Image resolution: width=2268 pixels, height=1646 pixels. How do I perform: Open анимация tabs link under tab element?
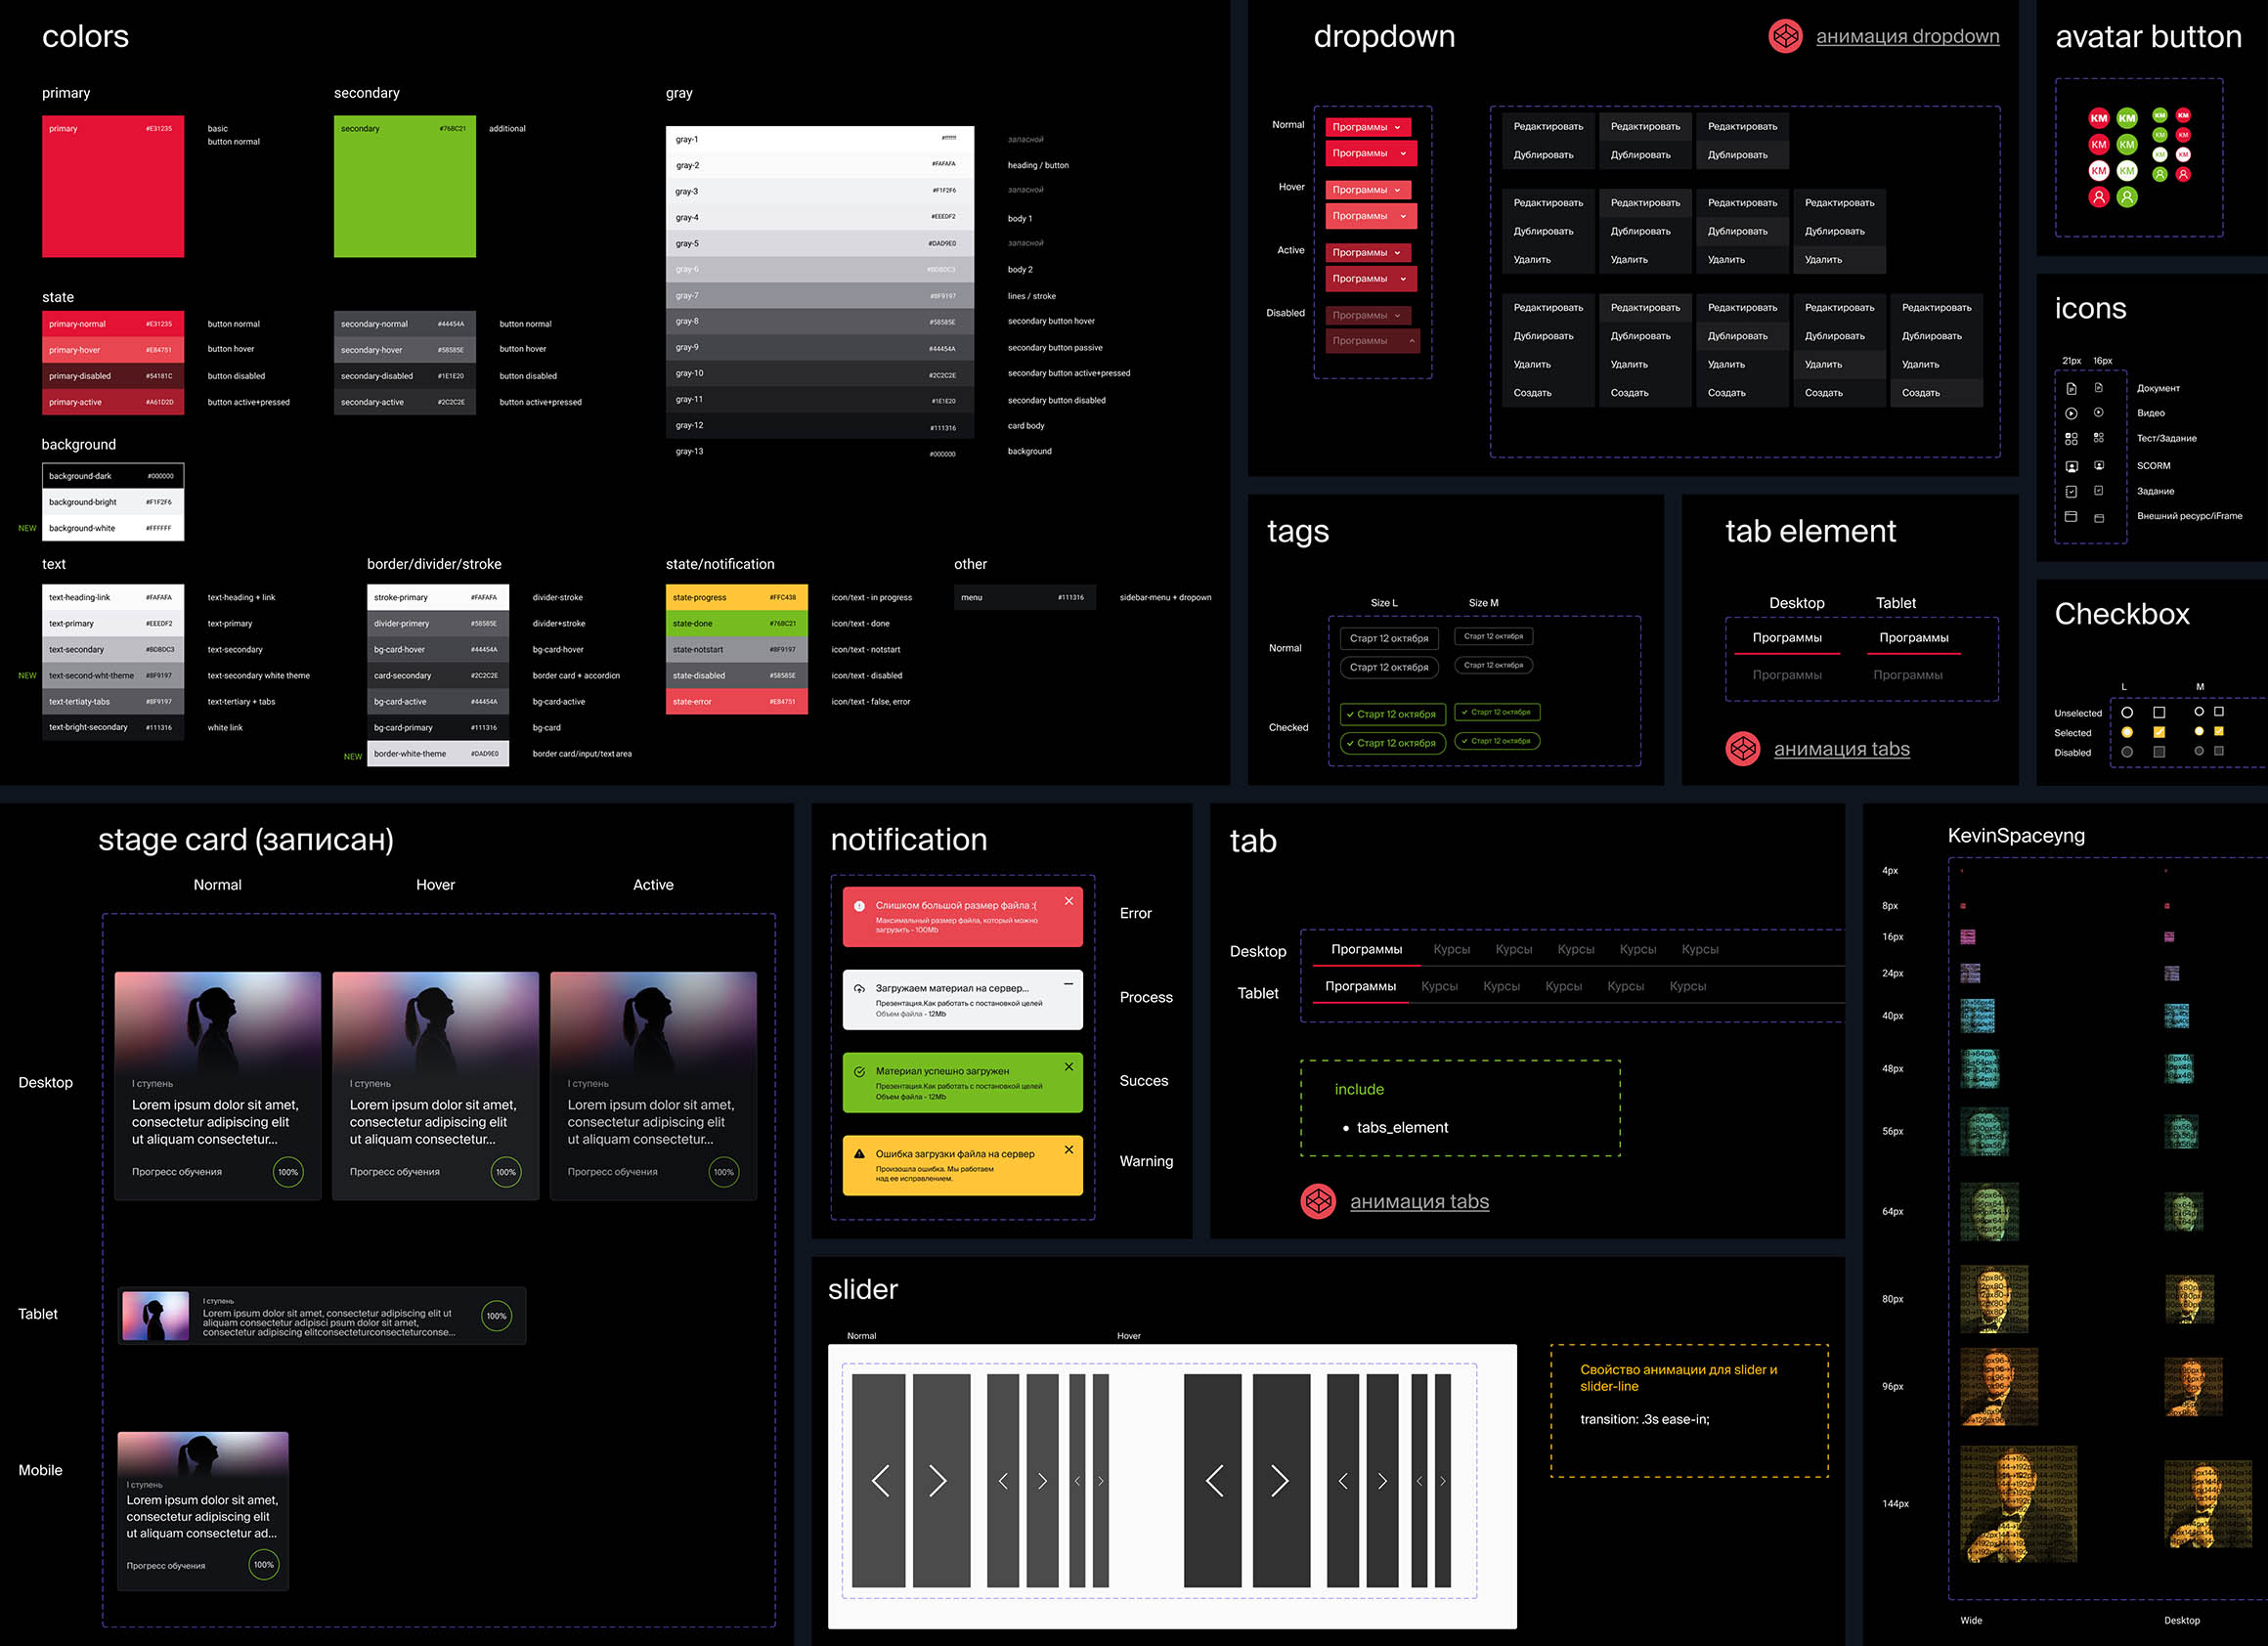(x=1841, y=749)
